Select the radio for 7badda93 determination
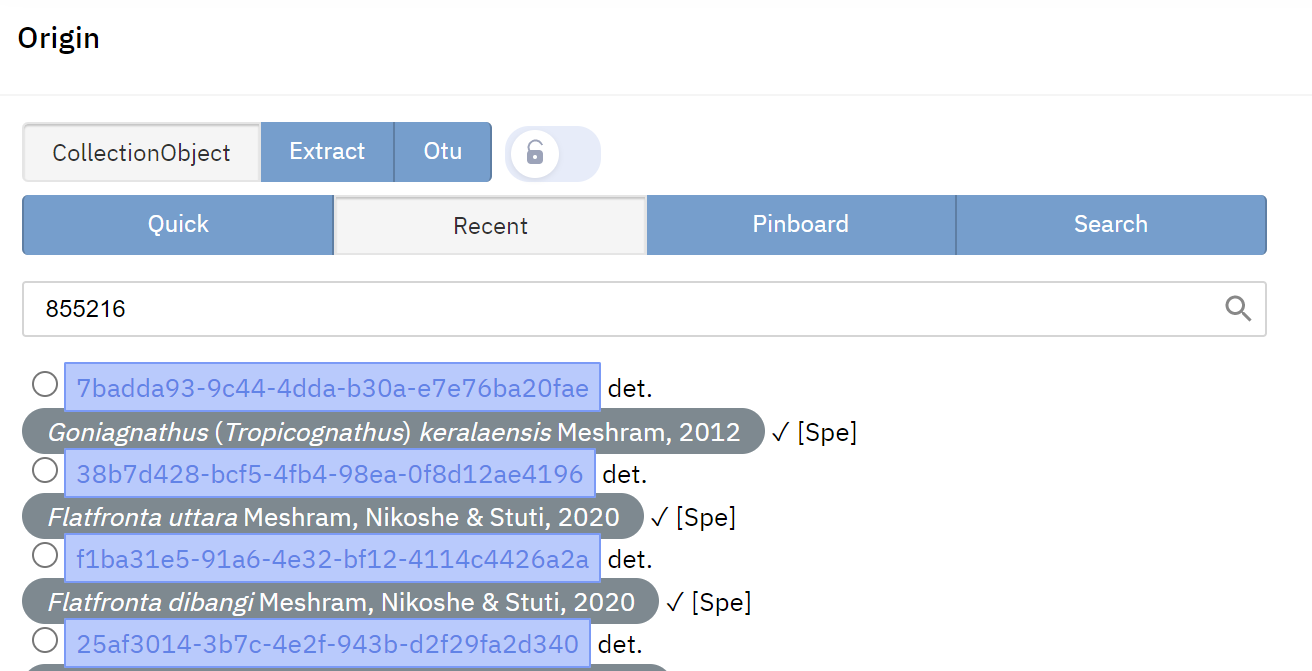The height and width of the screenshot is (671, 1312). 44,383
